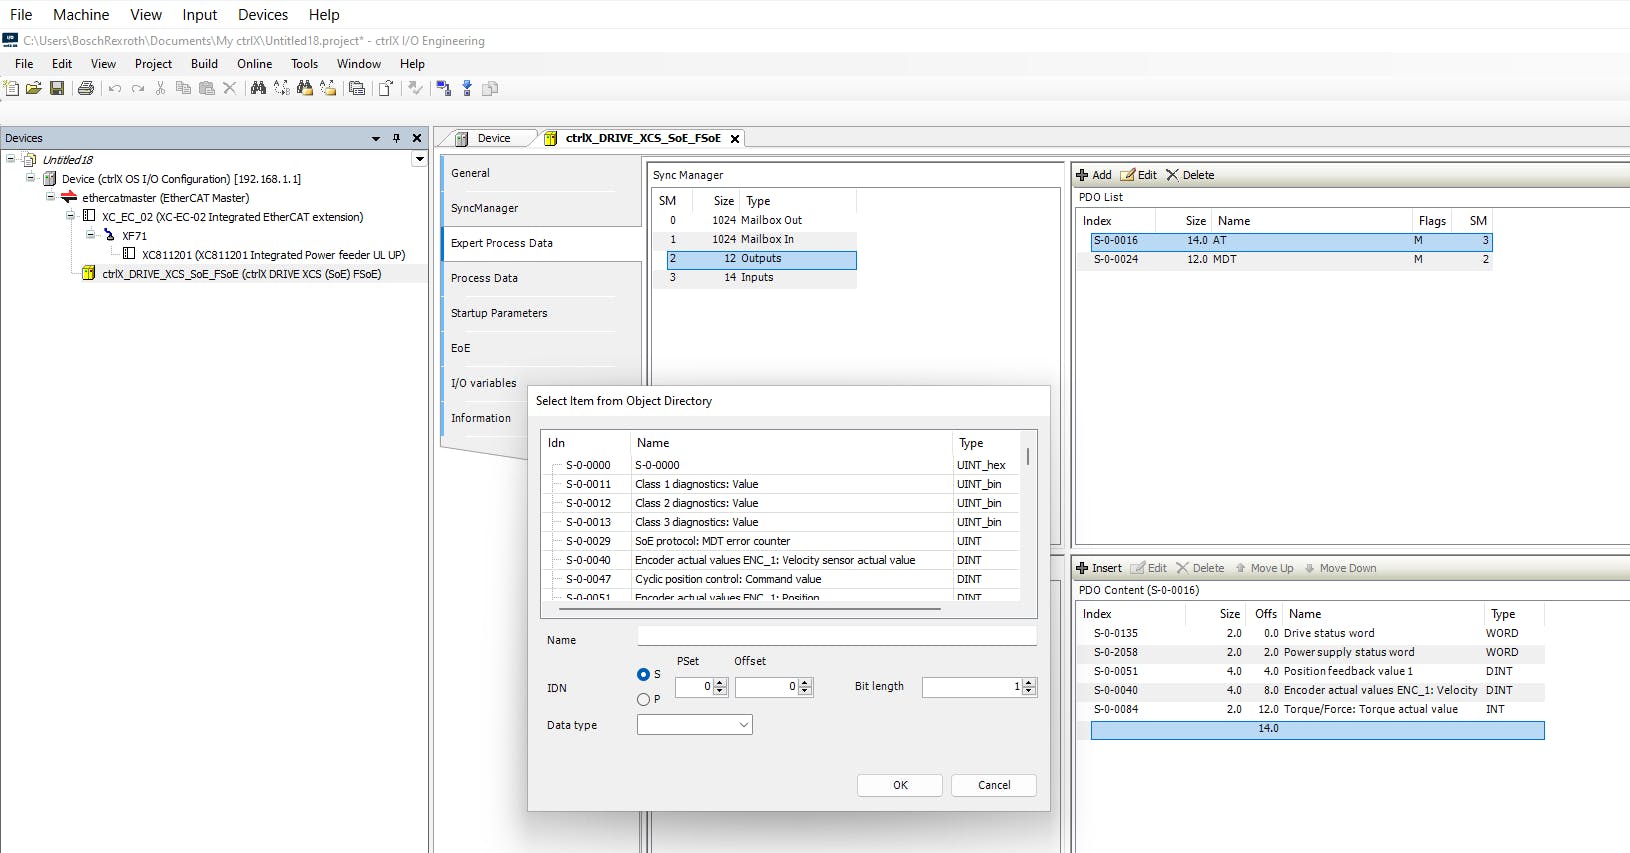Screen dimensions: 1630x853
Task: Collapse the ethercatmaster tree node
Action: coord(50,198)
